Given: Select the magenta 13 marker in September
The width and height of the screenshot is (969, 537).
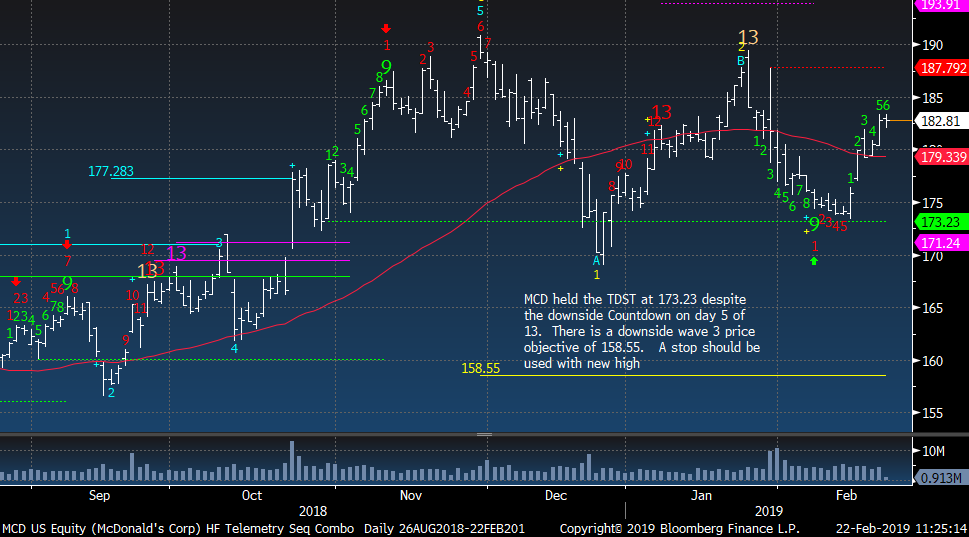Looking at the screenshot, I should [x=176, y=253].
